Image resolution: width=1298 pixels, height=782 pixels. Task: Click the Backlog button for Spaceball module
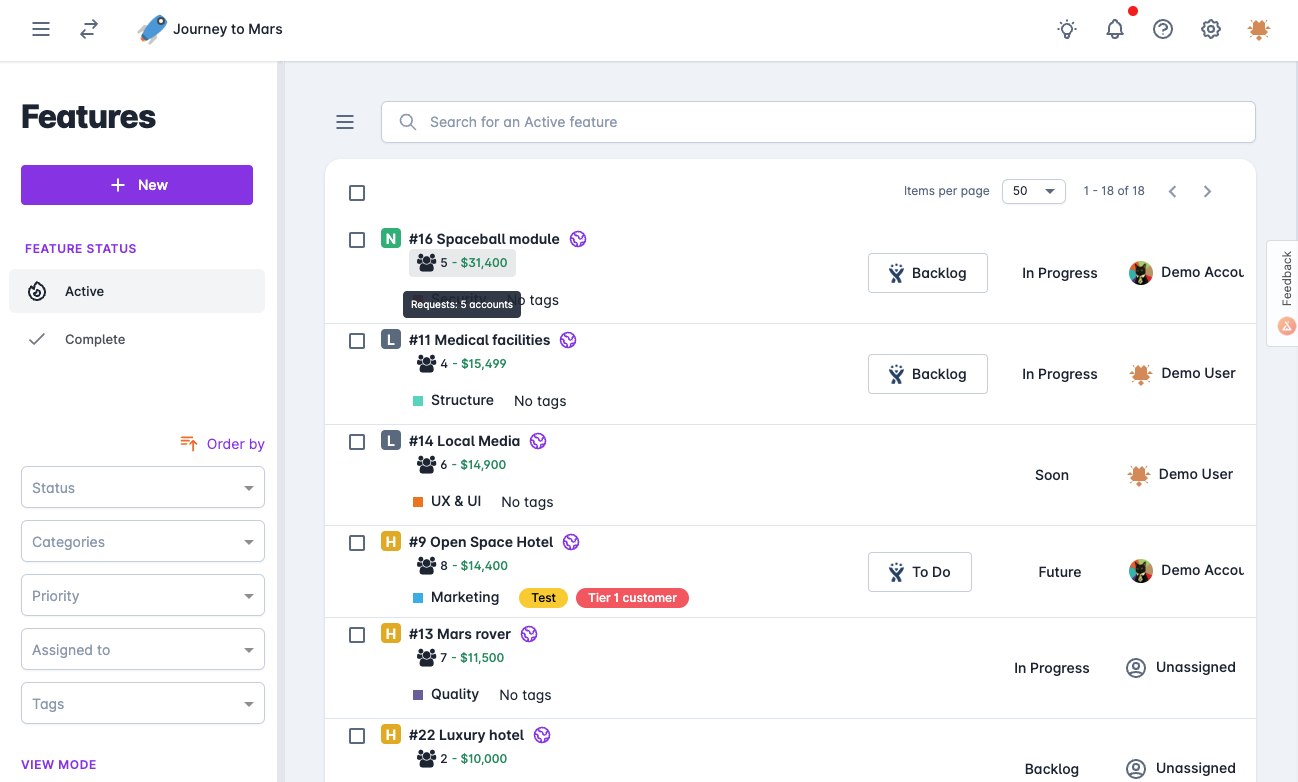[927, 273]
